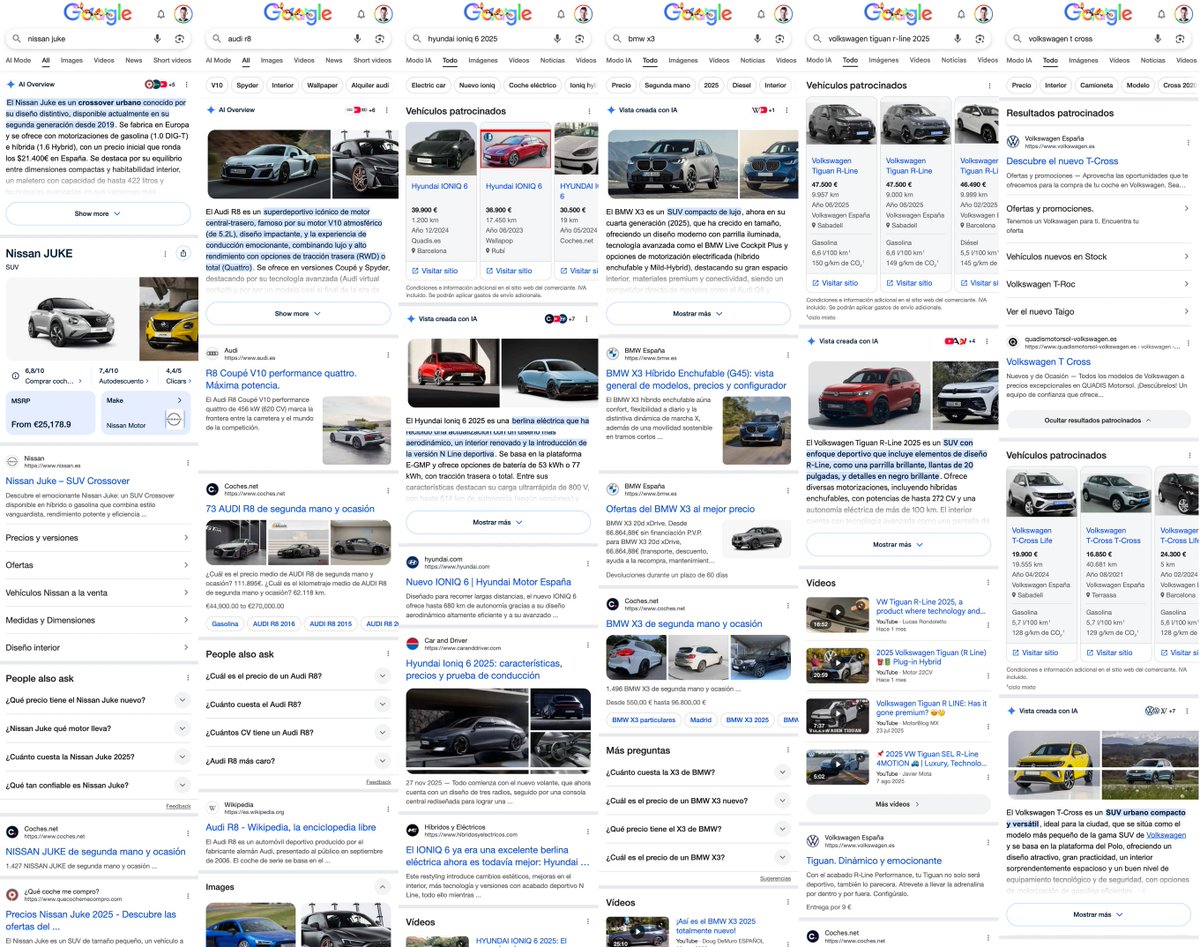Open 'Audi R8 - Wikipedia, la enciclopedia libre'
Viewport: 1200px width, 947px height.
pos(291,827)
